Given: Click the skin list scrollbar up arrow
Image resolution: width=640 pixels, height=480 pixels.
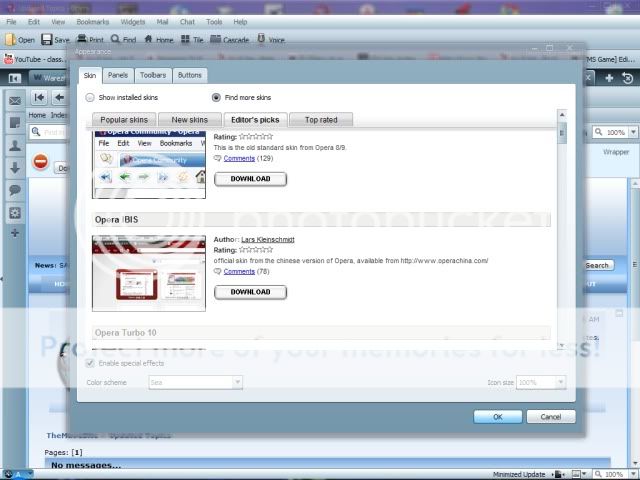Looking at the screenshot, I should click(x=562, y=115).
